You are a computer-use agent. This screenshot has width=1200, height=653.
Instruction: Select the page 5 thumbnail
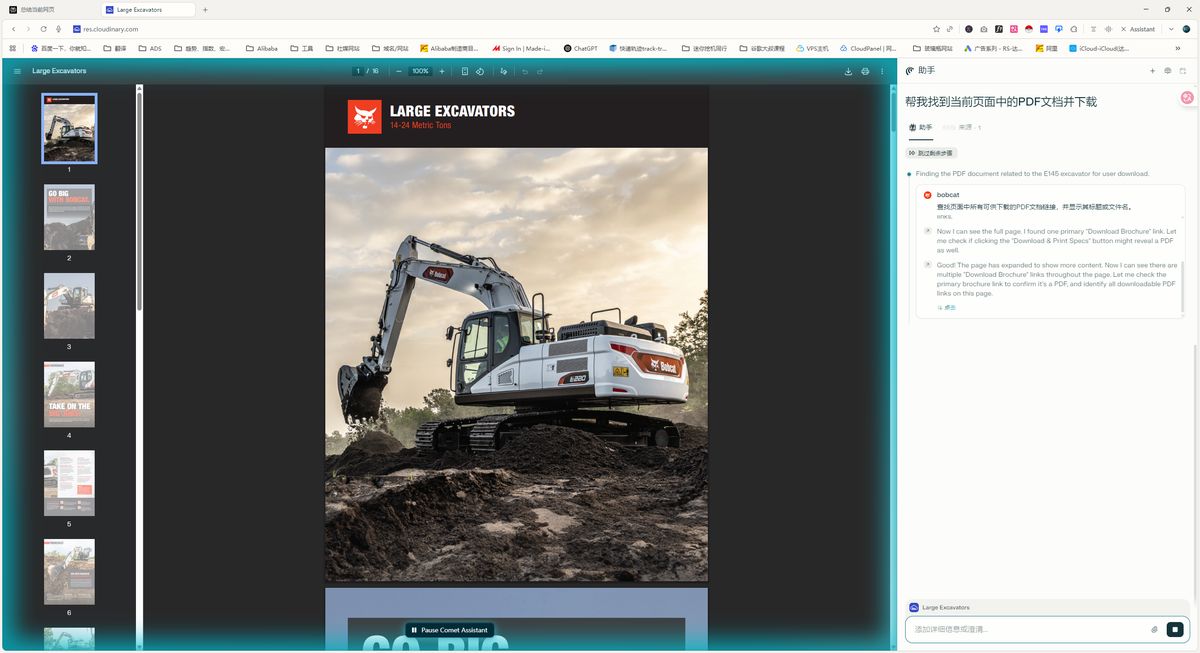click(69, 483)
